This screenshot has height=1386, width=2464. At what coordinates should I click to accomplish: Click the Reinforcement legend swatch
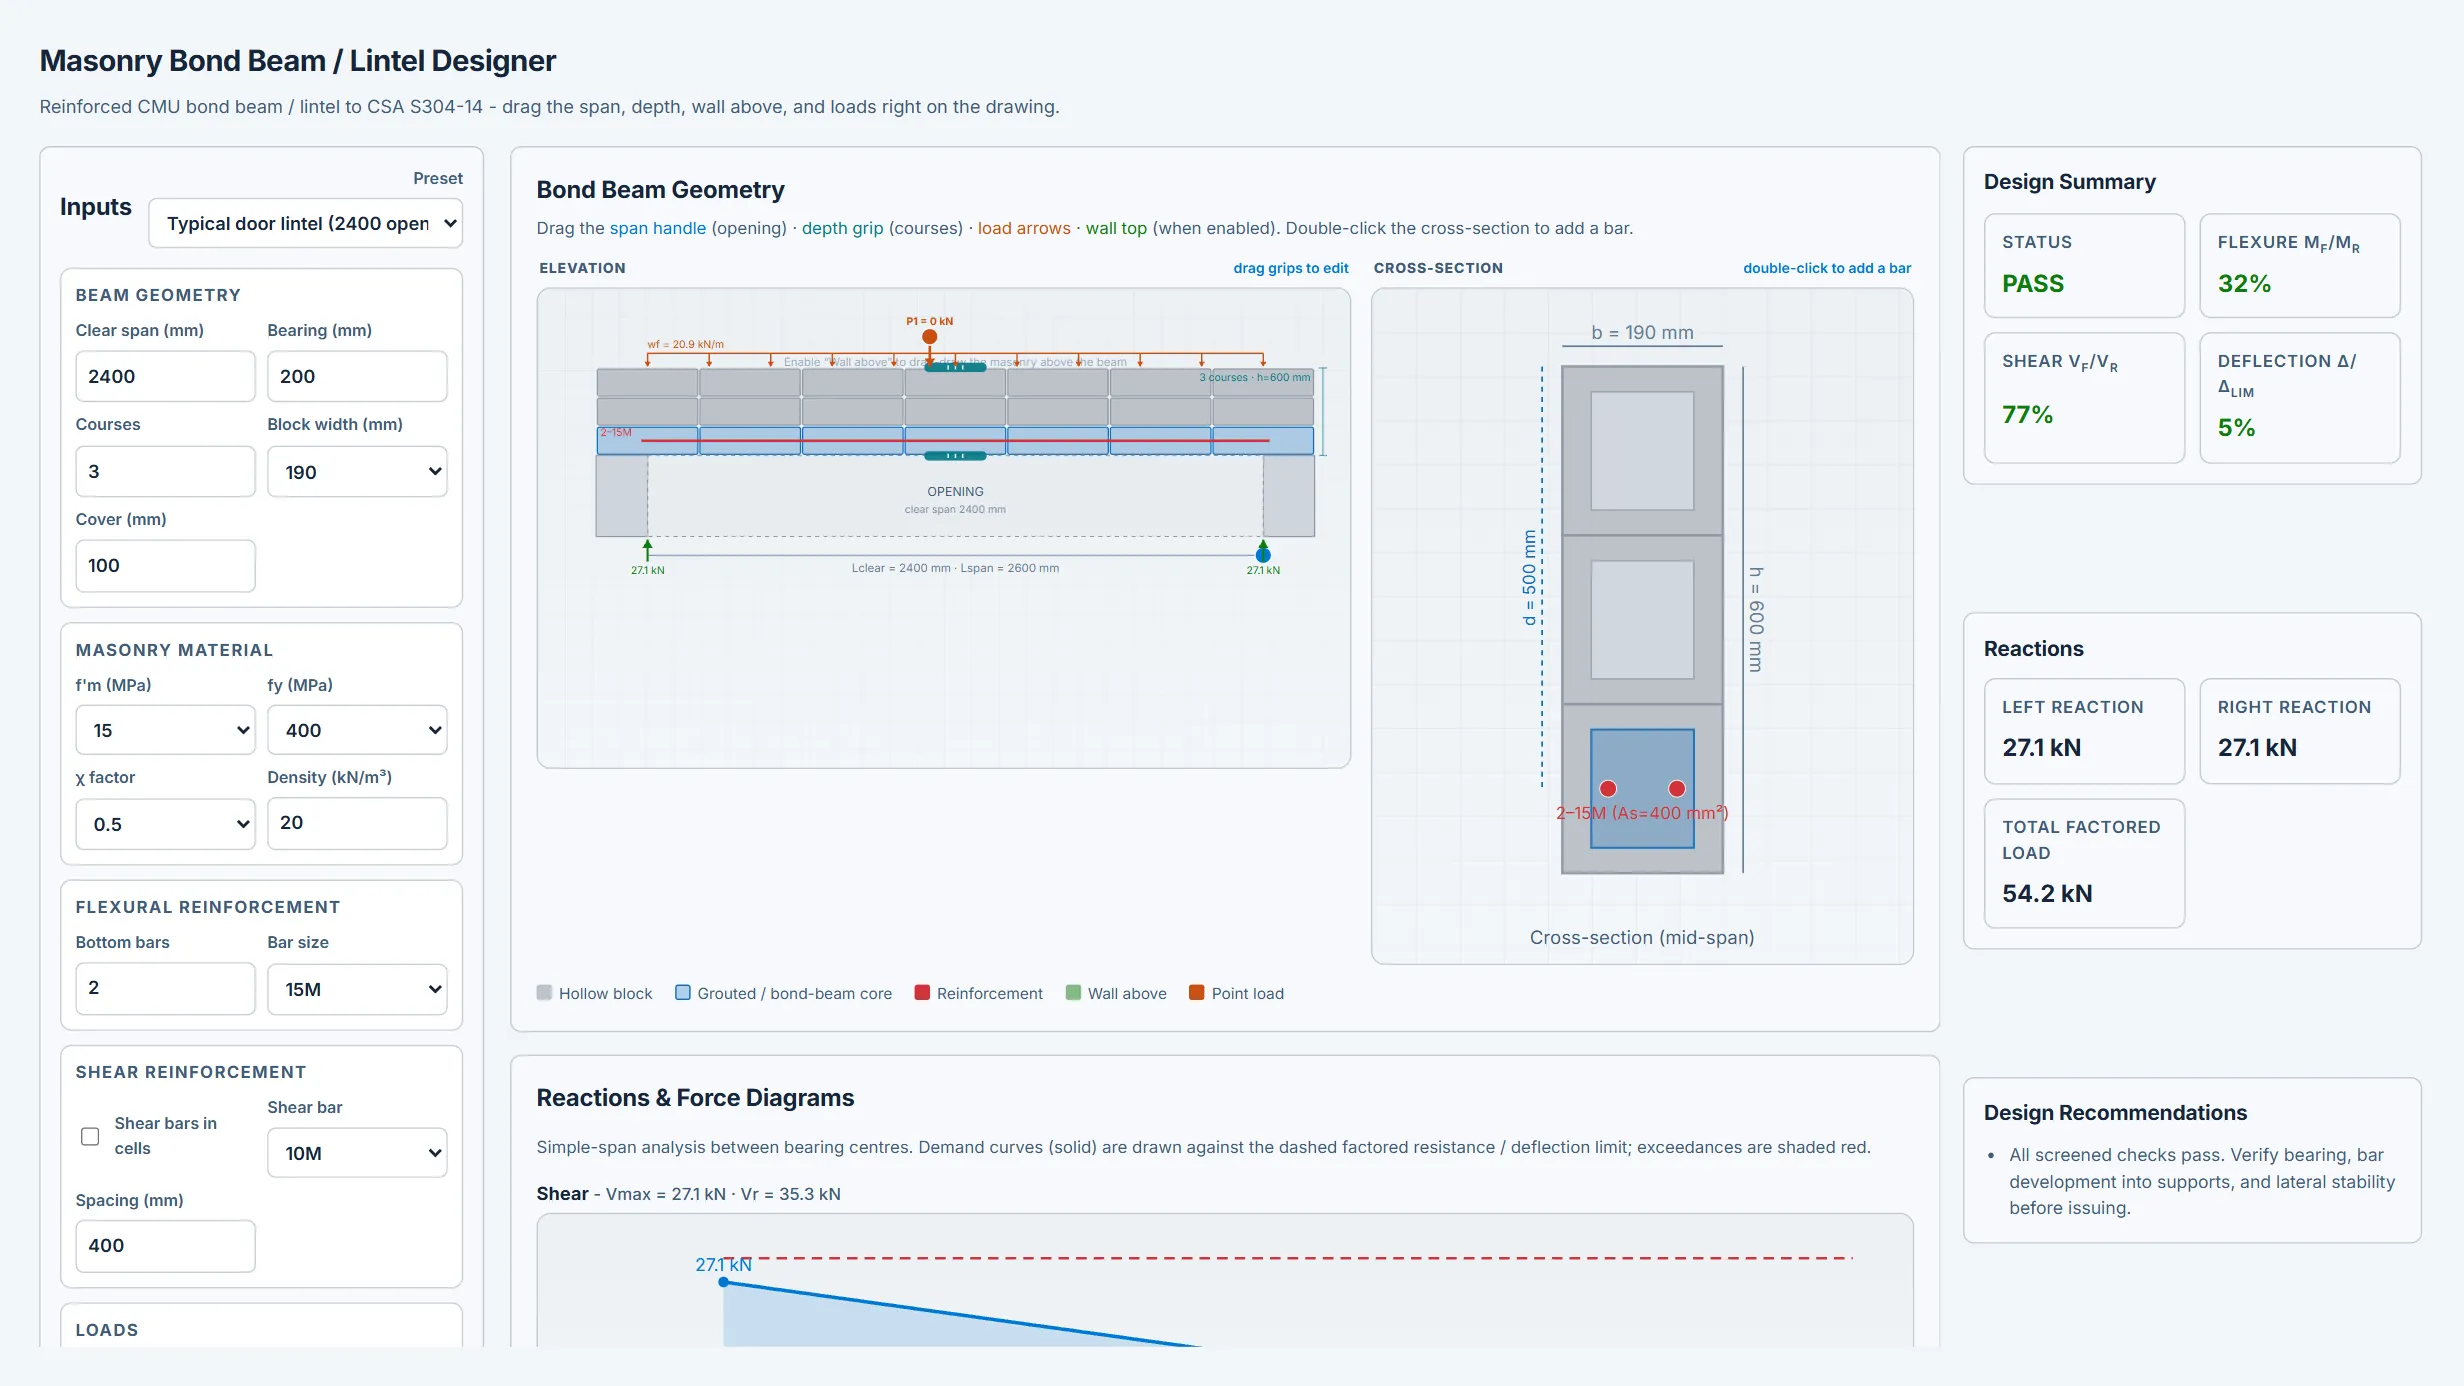(922, 993)
